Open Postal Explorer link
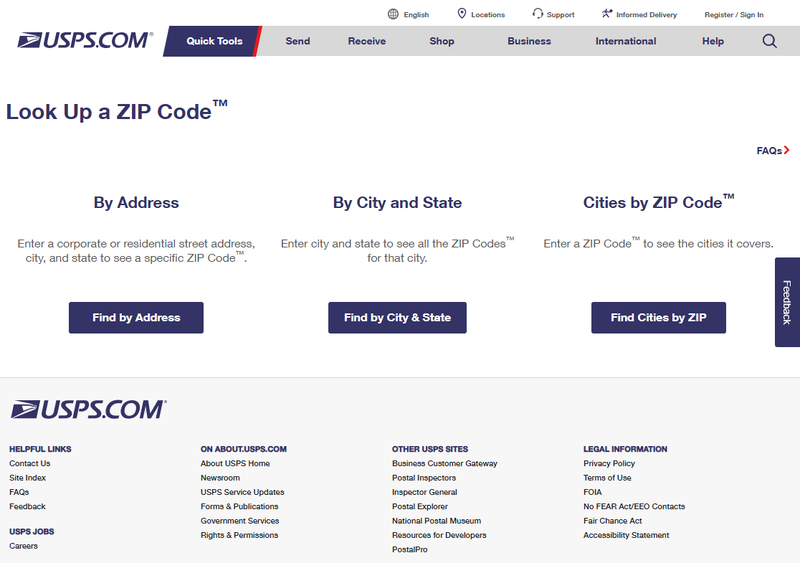The height and width of the screenshot is (563, 800). pyautogui.click(x=420, y=506)
